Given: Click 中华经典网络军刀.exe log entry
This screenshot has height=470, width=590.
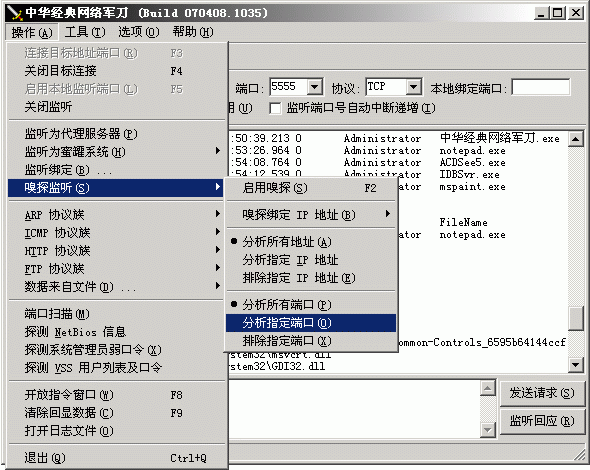Looking at the screenshot, I should (x=500, y=138).
